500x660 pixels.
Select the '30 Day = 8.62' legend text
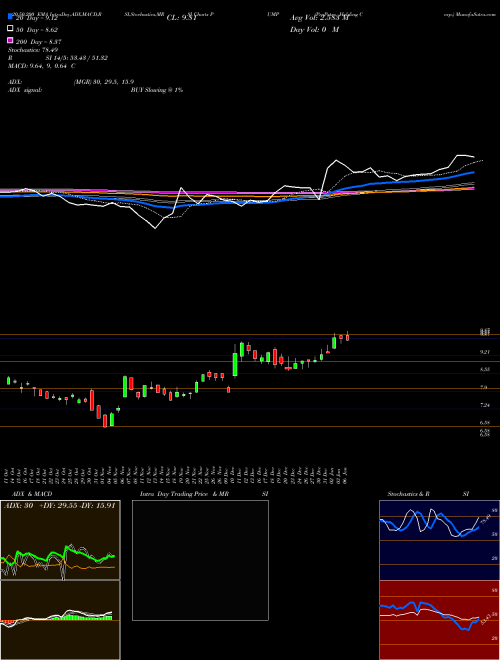36,30
